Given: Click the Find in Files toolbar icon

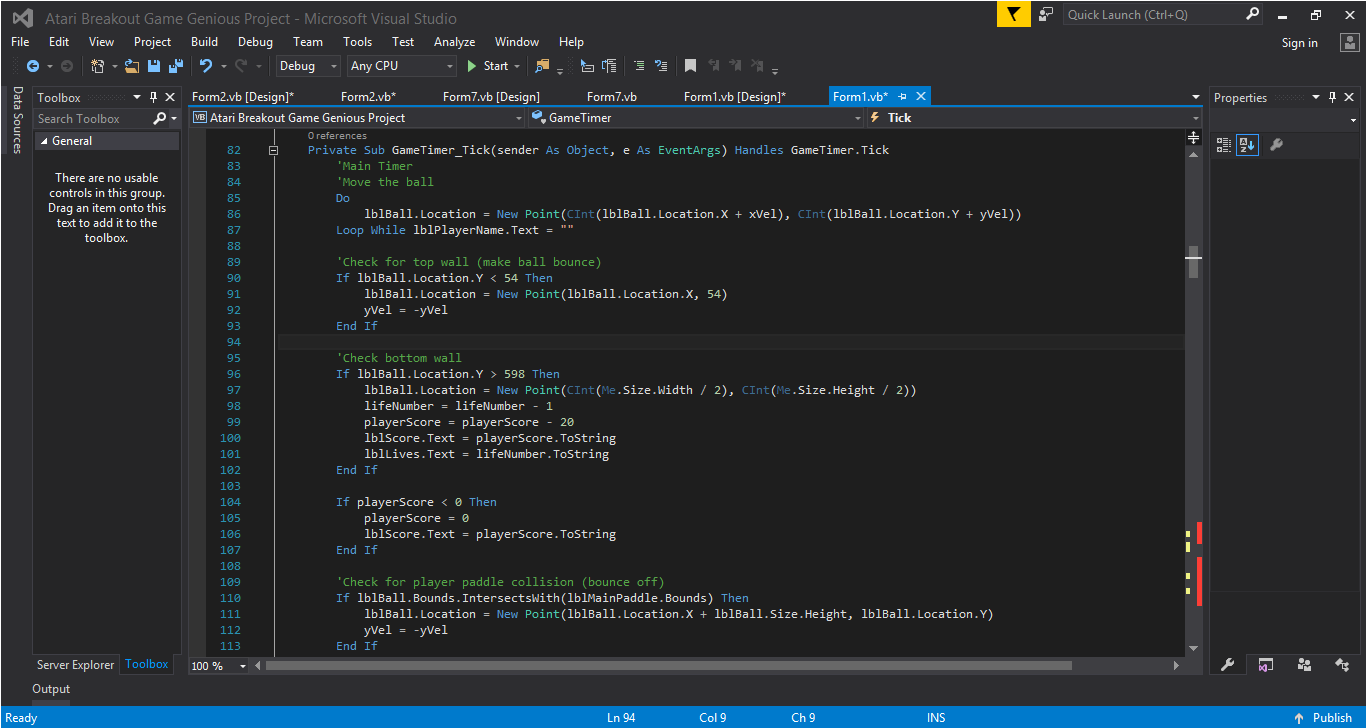Looking at the screenshot, I should [542, 66].
